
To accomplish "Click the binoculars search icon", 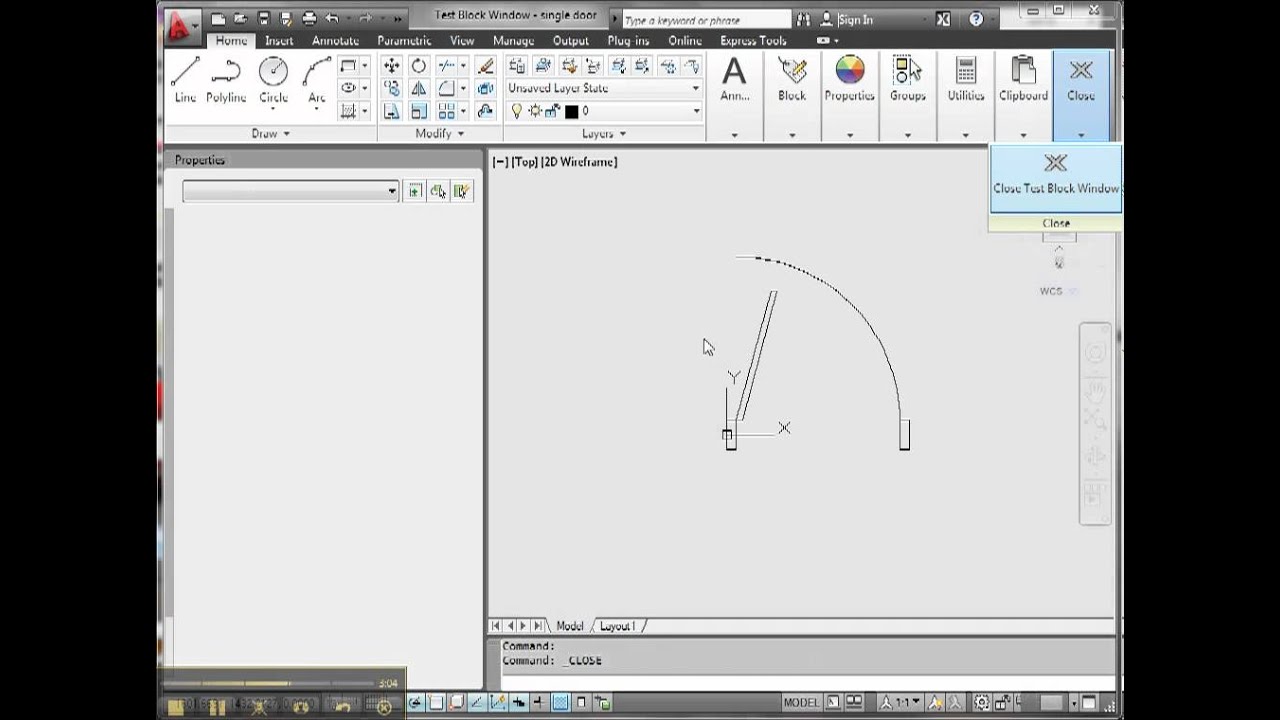I will pyautogui.click(x=802, y=19).
